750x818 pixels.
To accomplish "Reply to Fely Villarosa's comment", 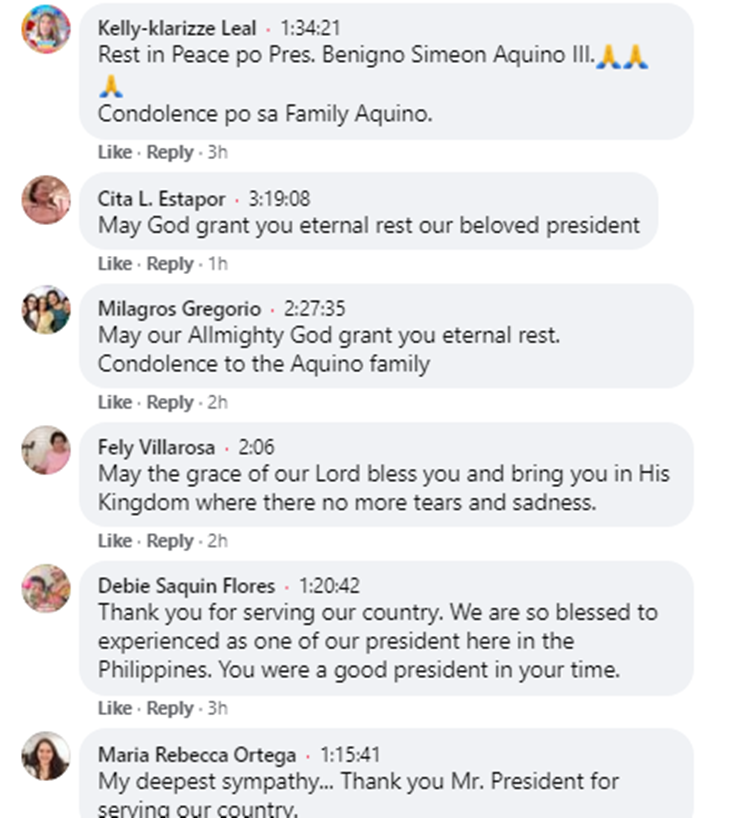I will [169, 541].
